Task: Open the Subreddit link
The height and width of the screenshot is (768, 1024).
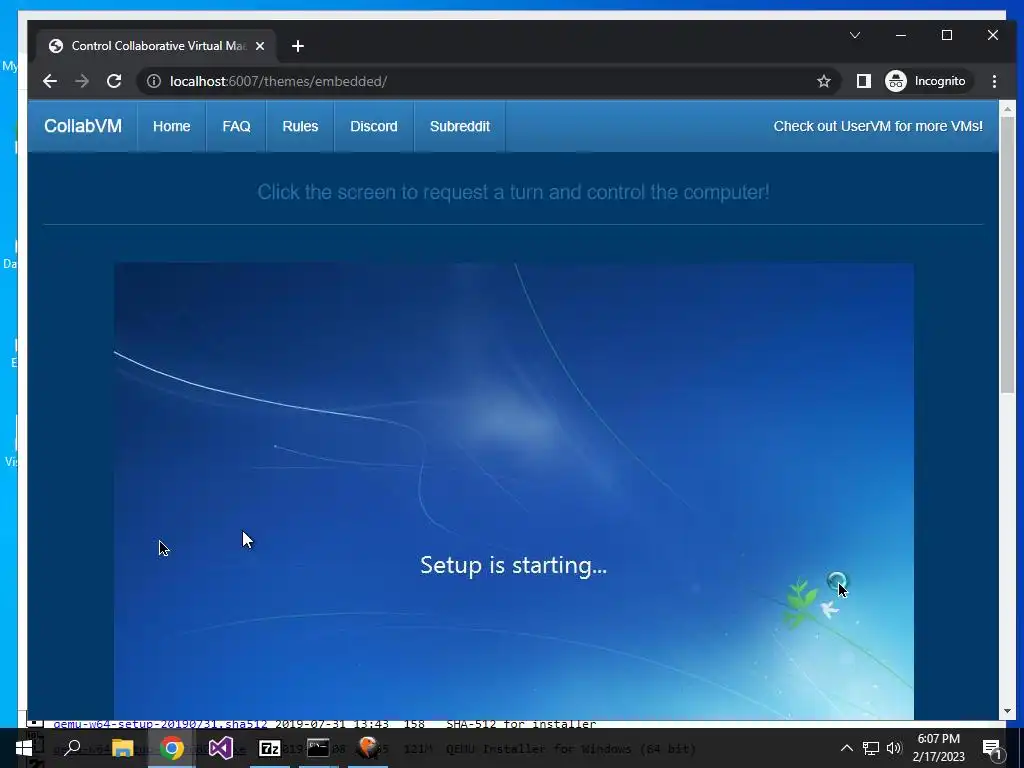Action: click(460, 126)
